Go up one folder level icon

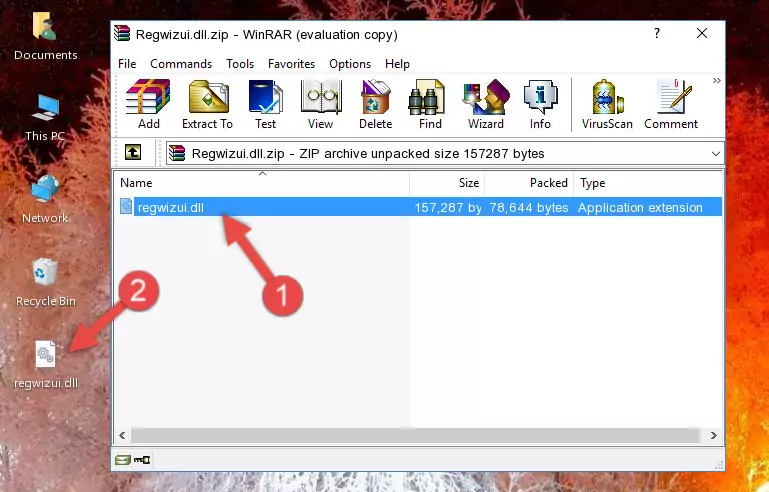[x=133, y=153]
